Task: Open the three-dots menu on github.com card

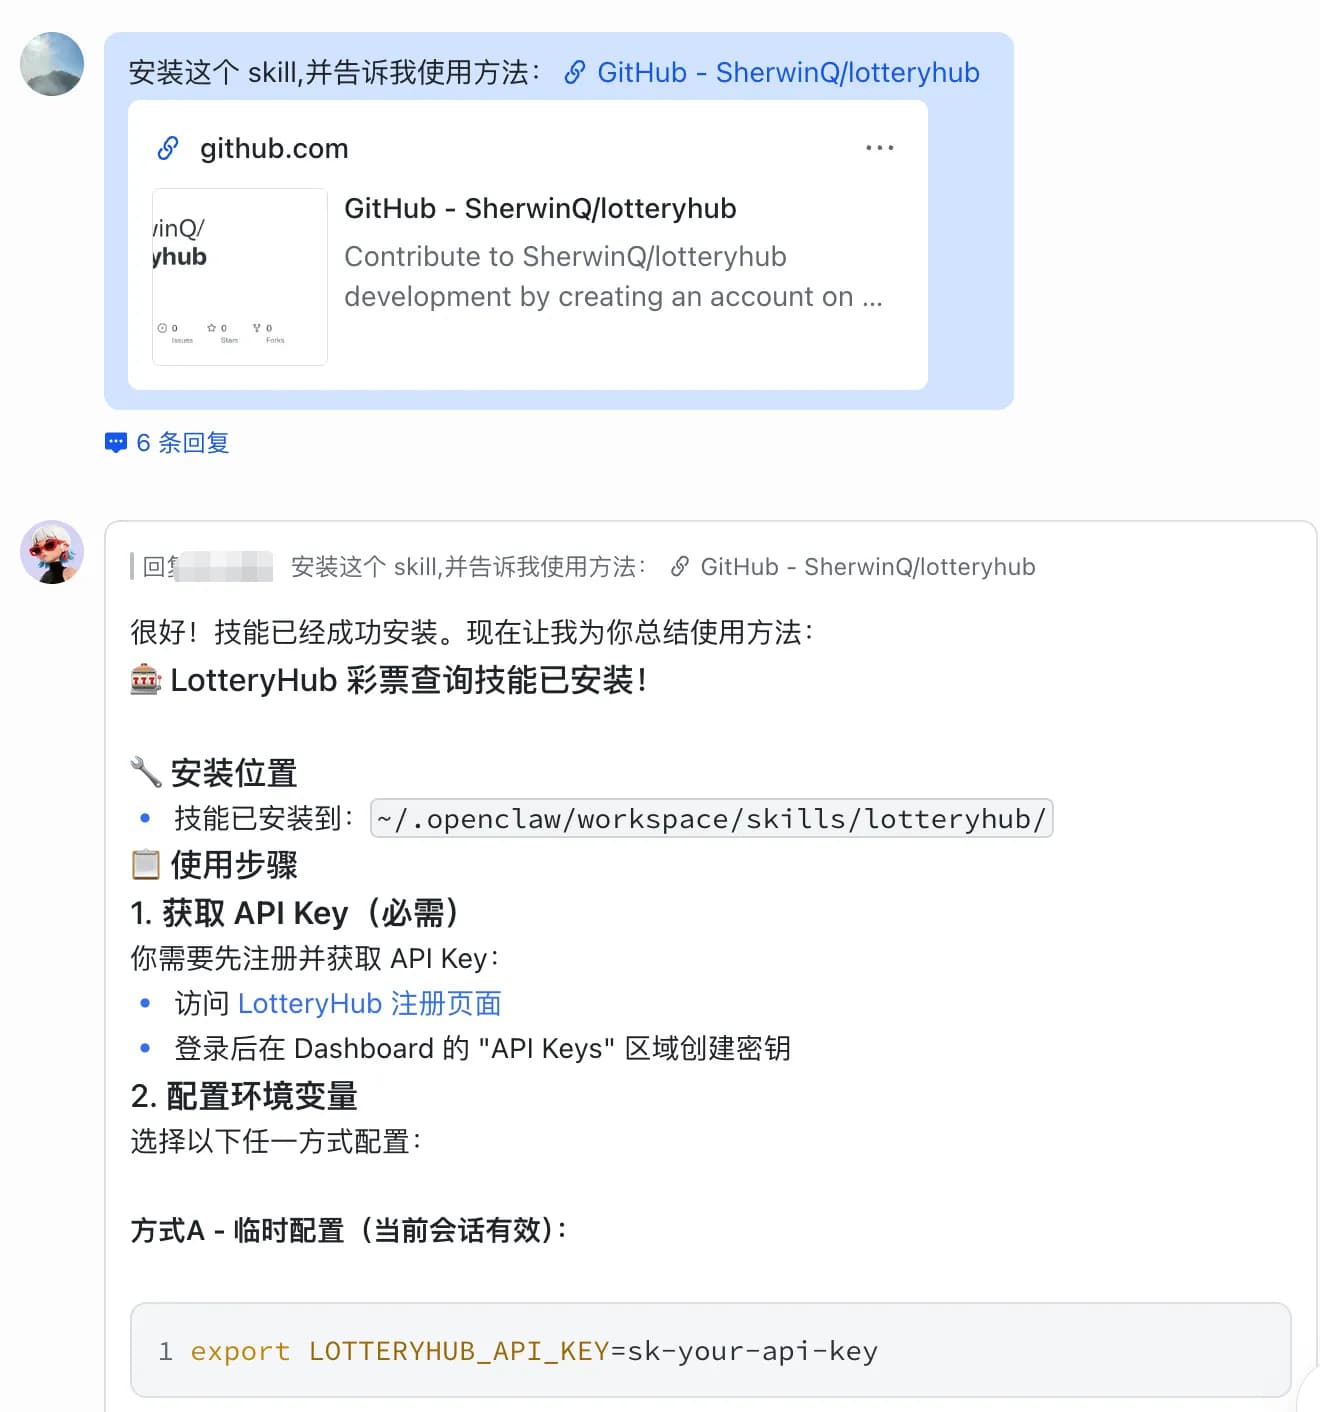Action: tap(879, 148)
